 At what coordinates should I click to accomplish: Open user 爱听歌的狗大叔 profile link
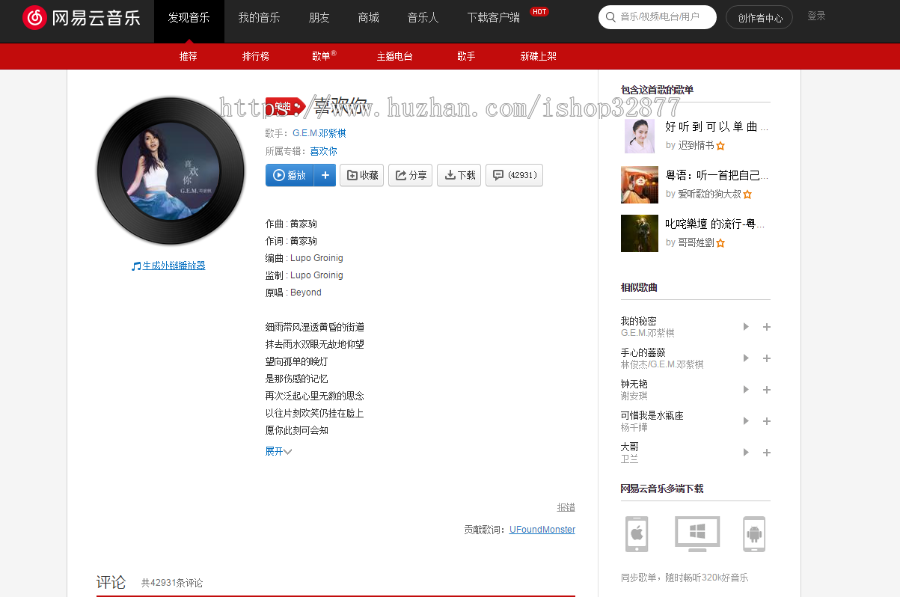click(709, 194)
